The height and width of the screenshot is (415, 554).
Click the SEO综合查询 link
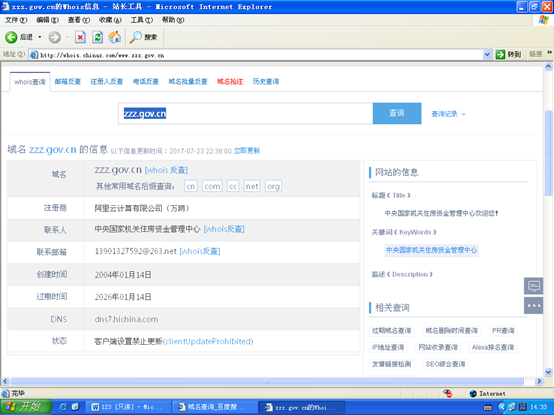(x=445, y=364)
